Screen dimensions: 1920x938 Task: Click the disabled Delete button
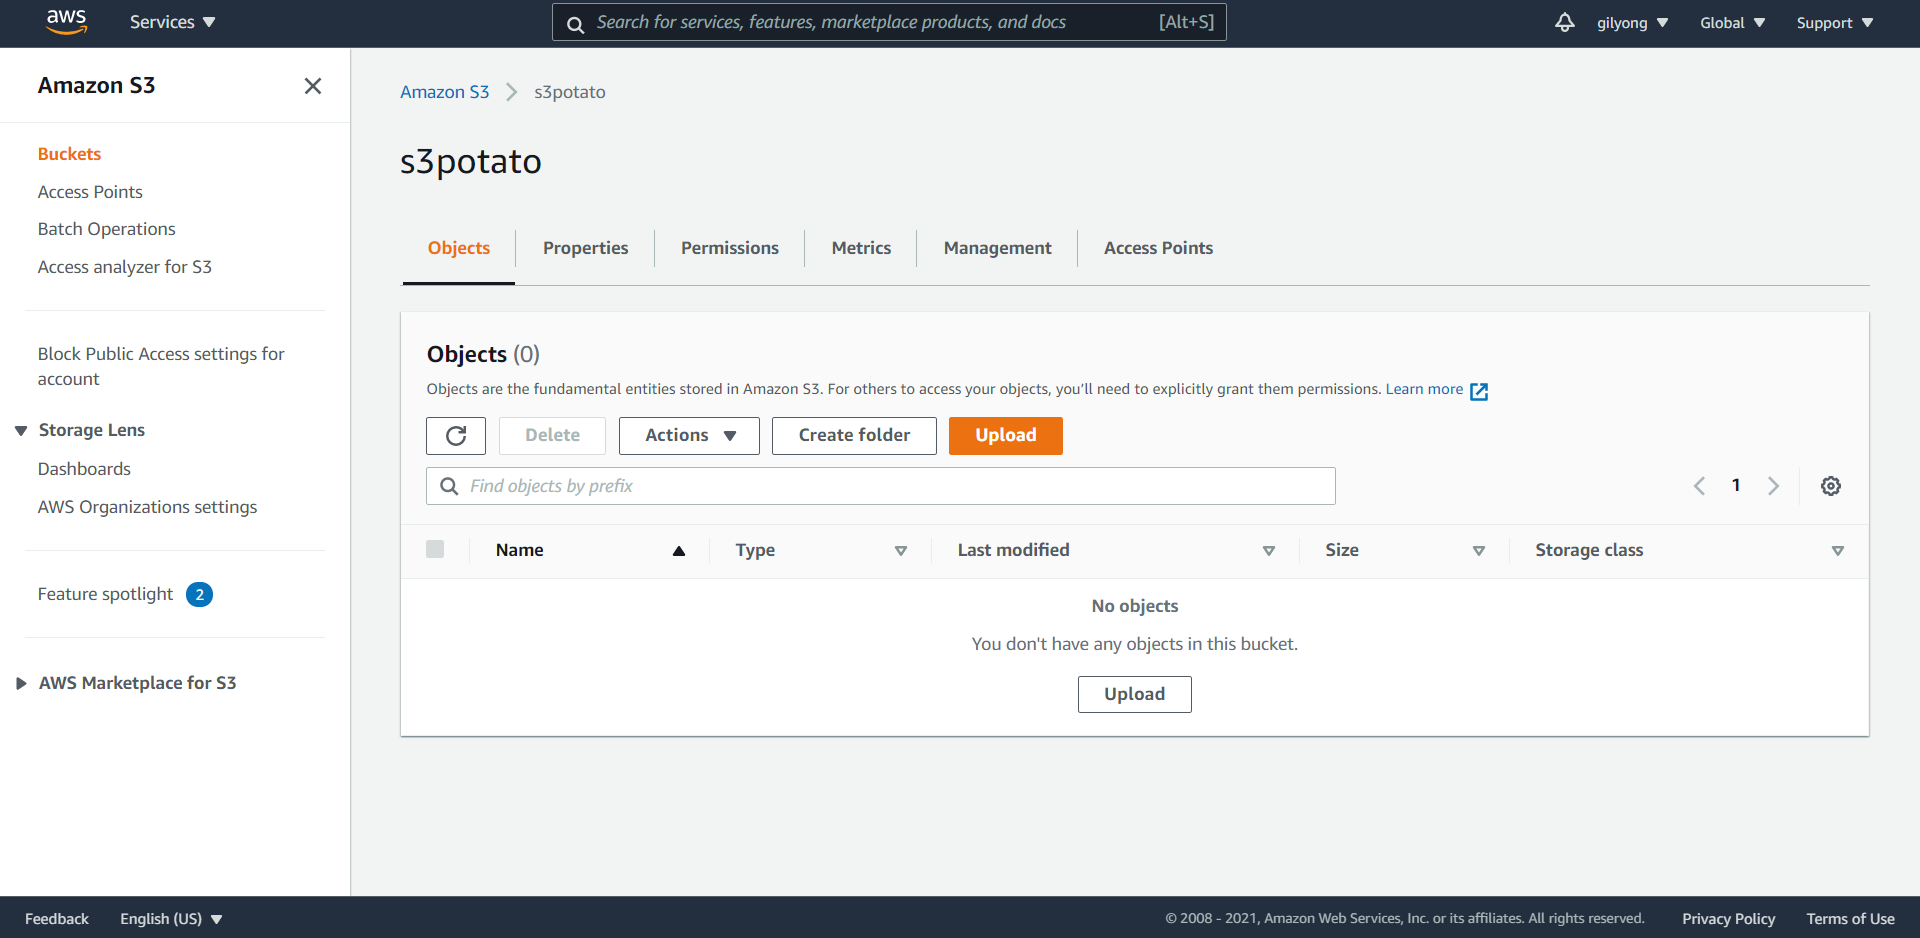pos(552,436)
